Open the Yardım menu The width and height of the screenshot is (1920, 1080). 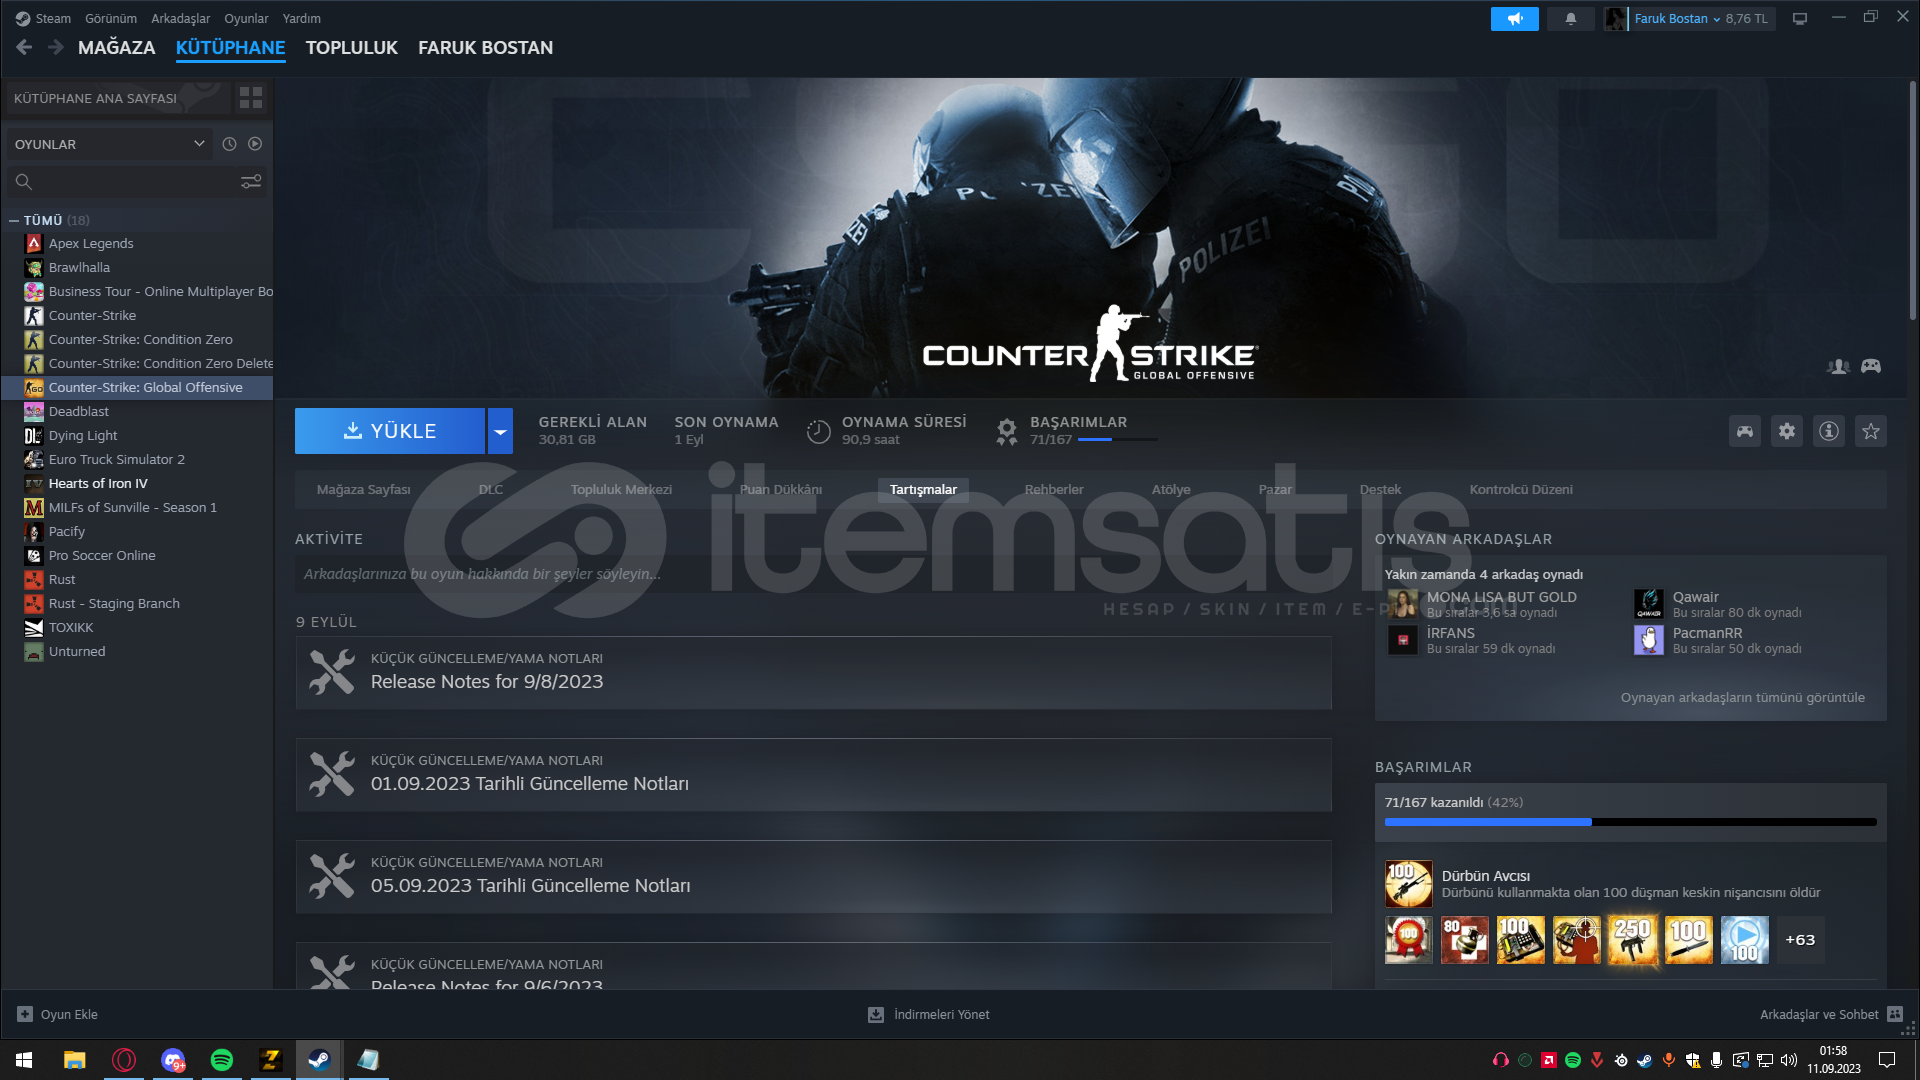point(302,19)
